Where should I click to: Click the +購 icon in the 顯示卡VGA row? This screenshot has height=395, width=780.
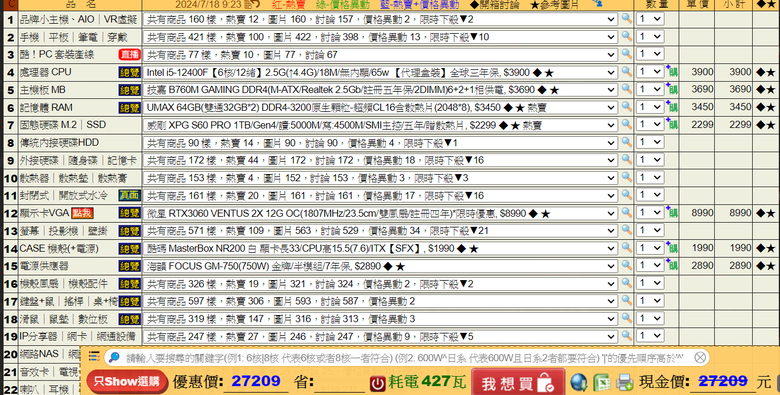(x=672, y=213)
